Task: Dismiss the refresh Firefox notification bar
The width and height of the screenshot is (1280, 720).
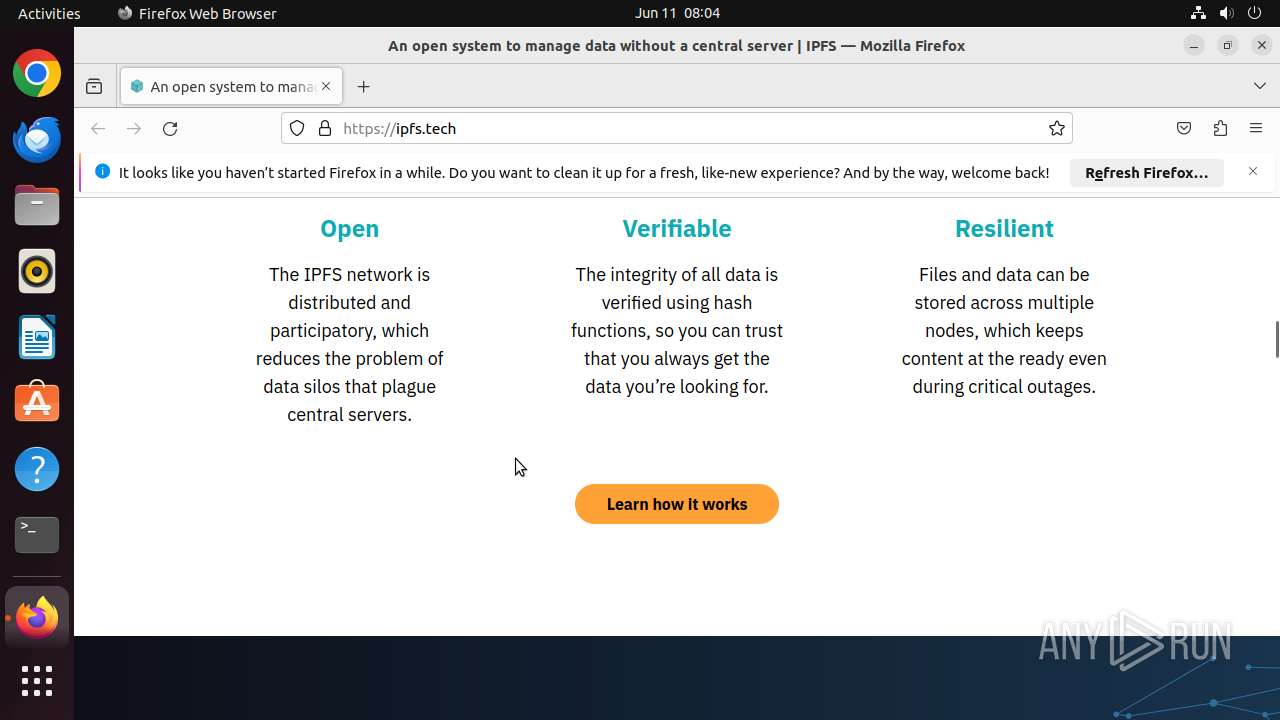Action: [1253, 172]
